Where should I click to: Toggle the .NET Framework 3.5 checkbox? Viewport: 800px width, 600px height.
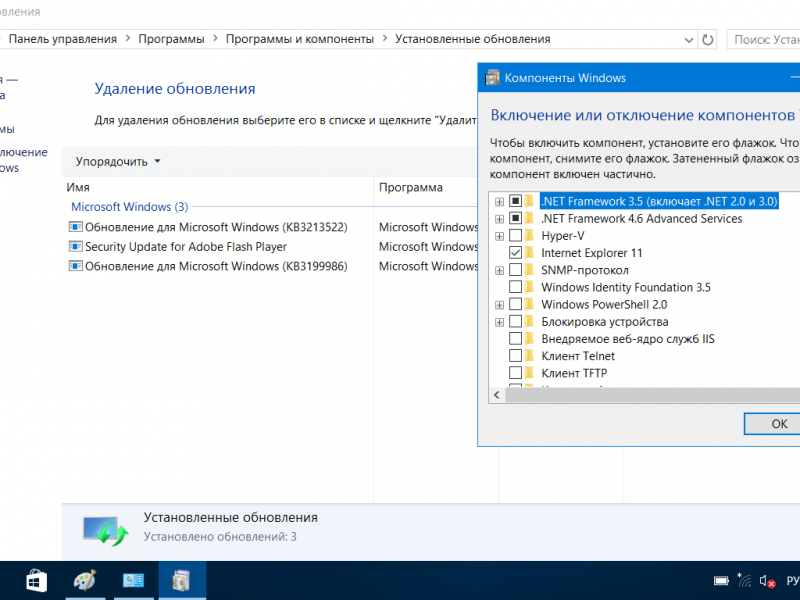coord(515,201)
